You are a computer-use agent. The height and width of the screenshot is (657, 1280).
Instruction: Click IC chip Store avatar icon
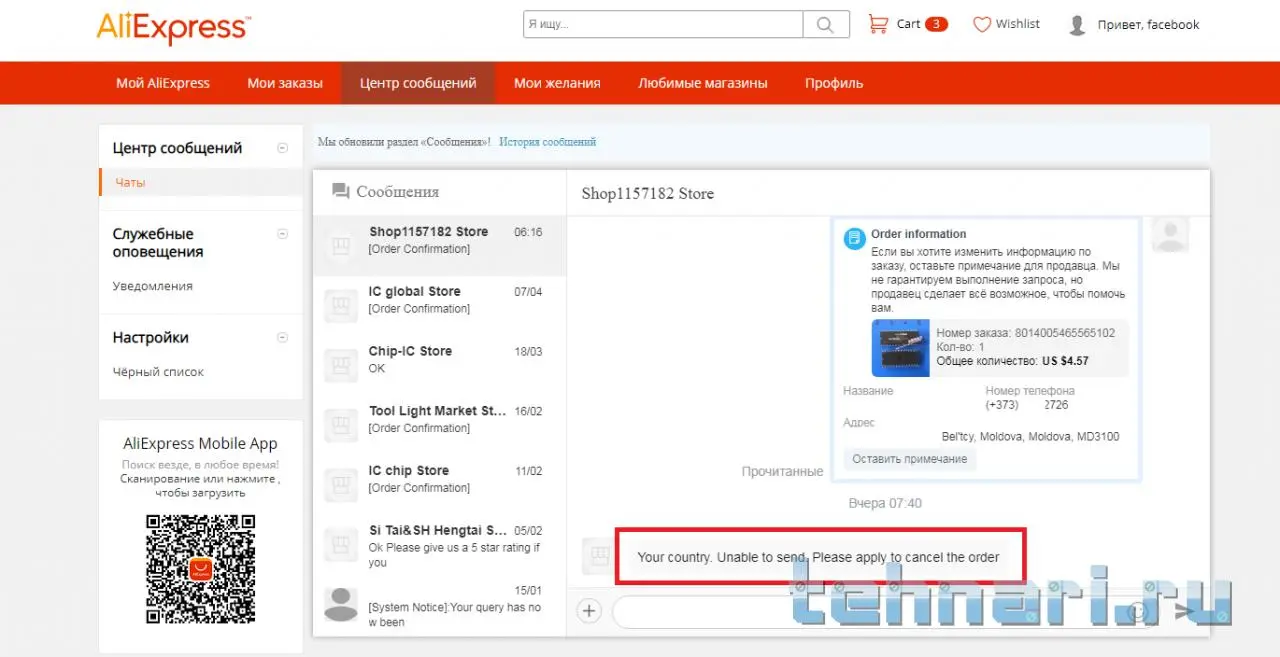[x=342, y=484]
